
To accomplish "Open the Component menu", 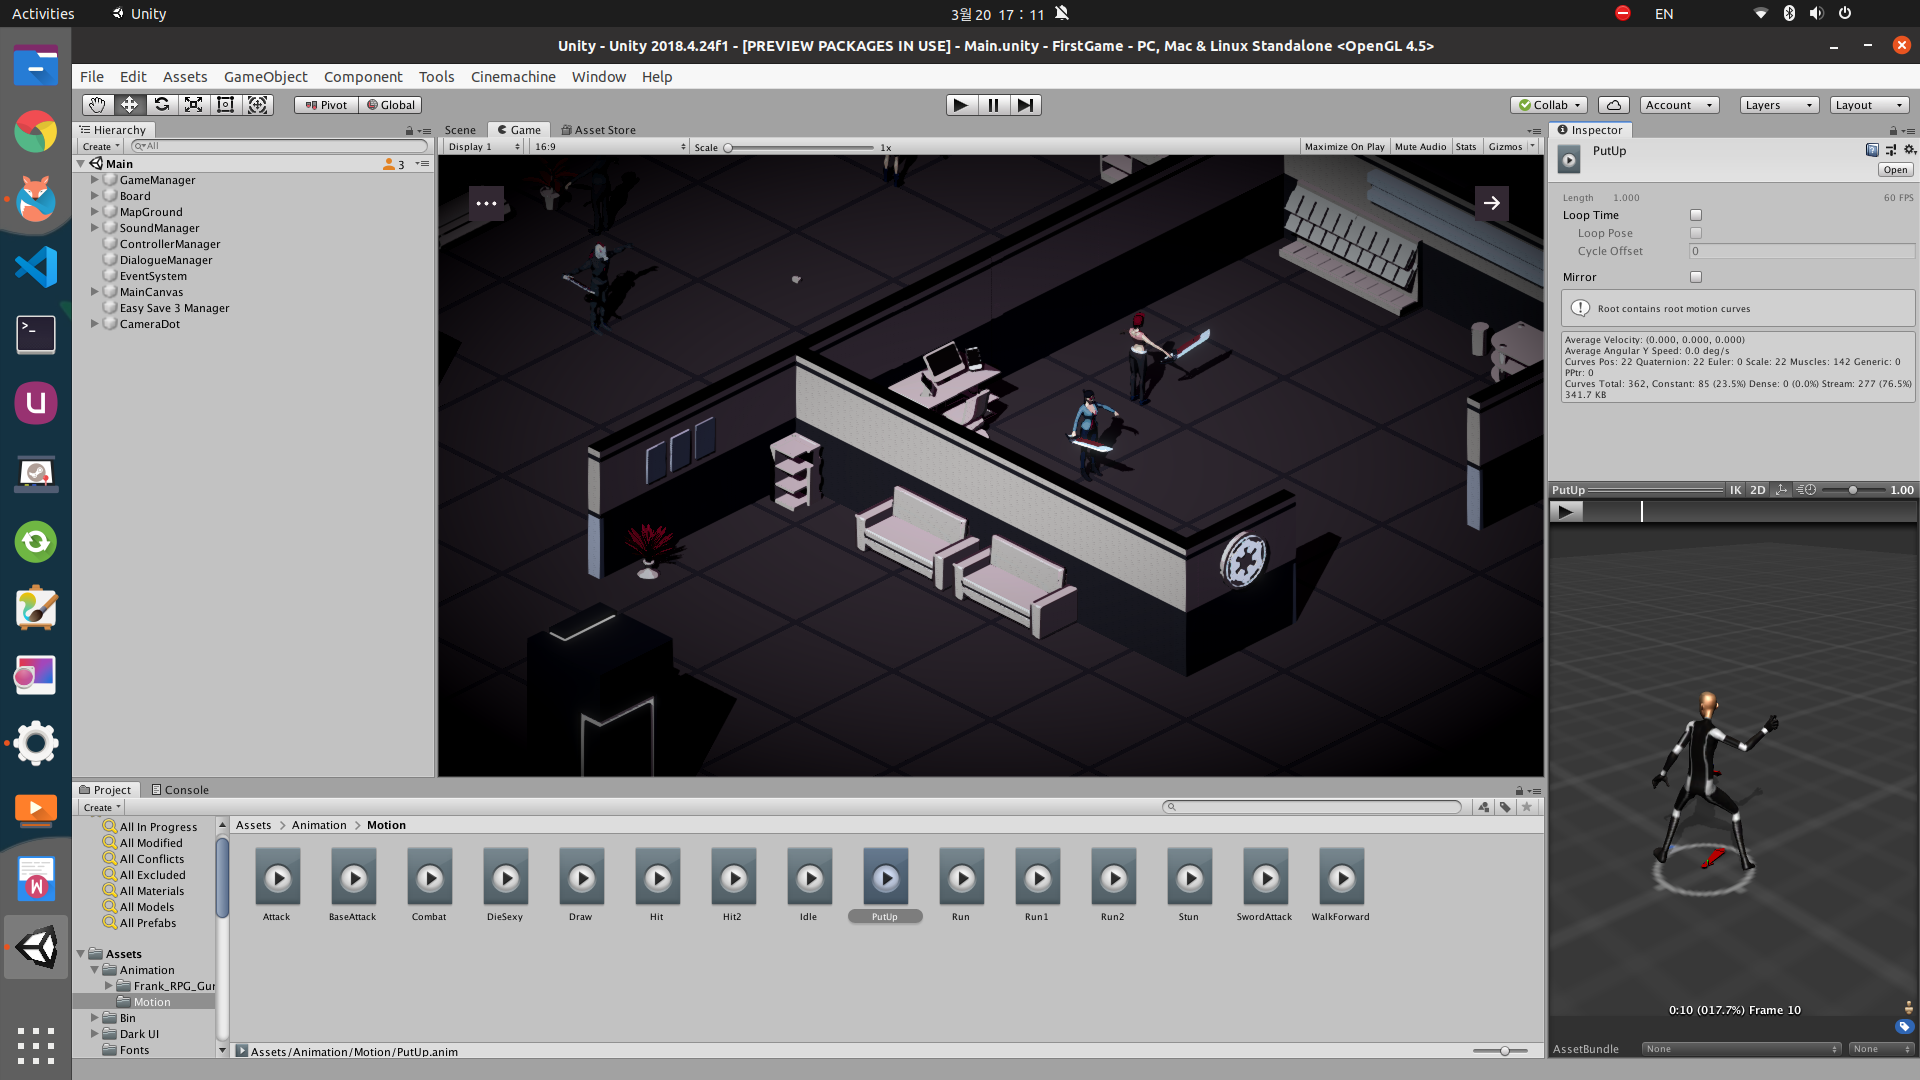I will pos(363,77).
